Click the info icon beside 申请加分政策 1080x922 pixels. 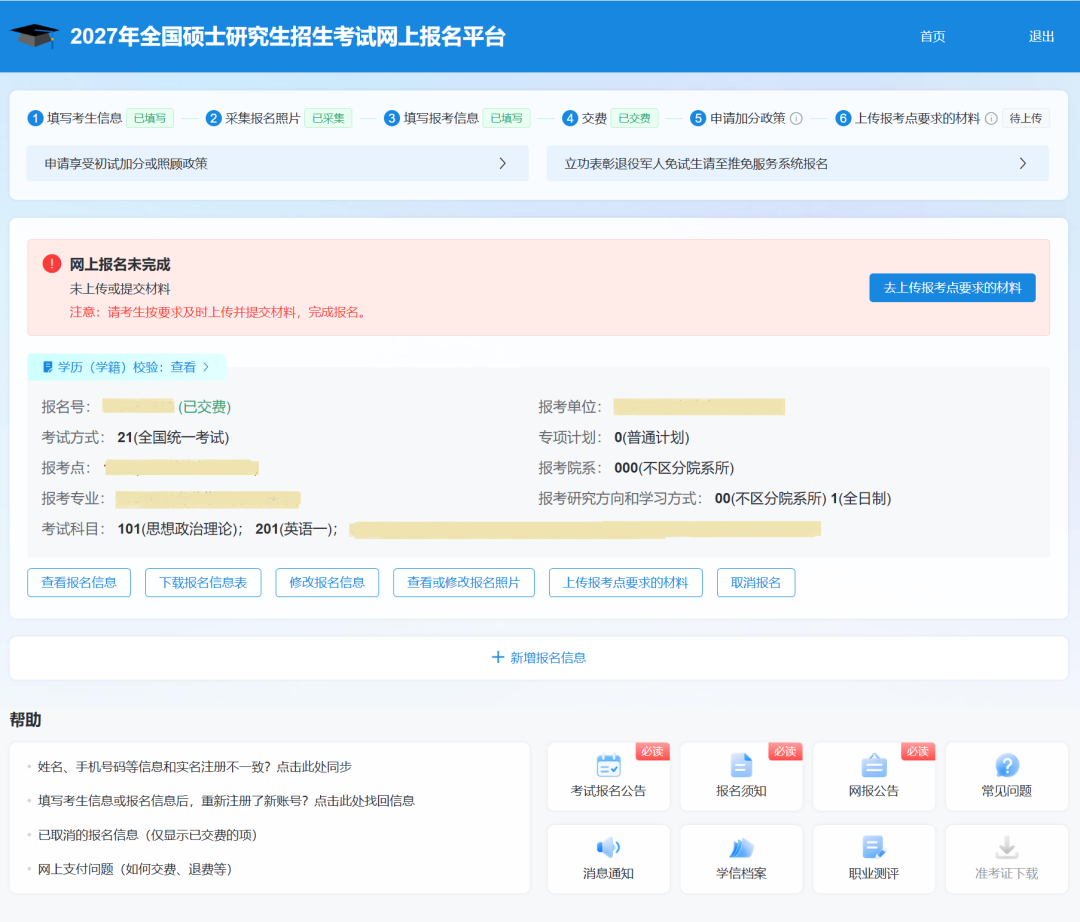[x=796, y=118]
